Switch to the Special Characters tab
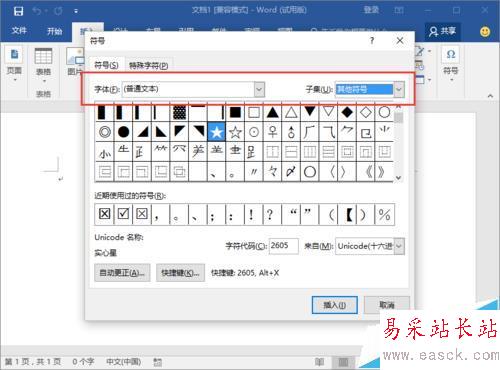500x370 pixels. pyautogui.click(x=149, y=66)
